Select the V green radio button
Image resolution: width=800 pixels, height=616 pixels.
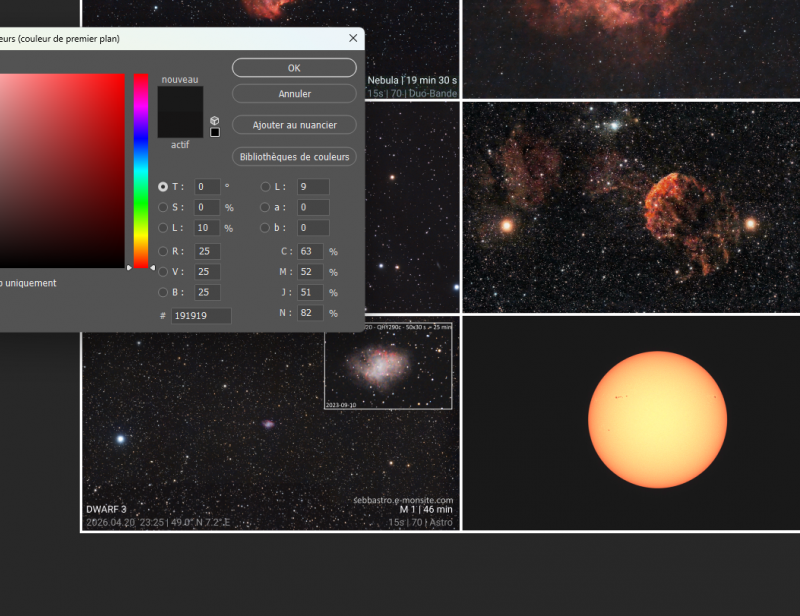click(x=163, y=272)
